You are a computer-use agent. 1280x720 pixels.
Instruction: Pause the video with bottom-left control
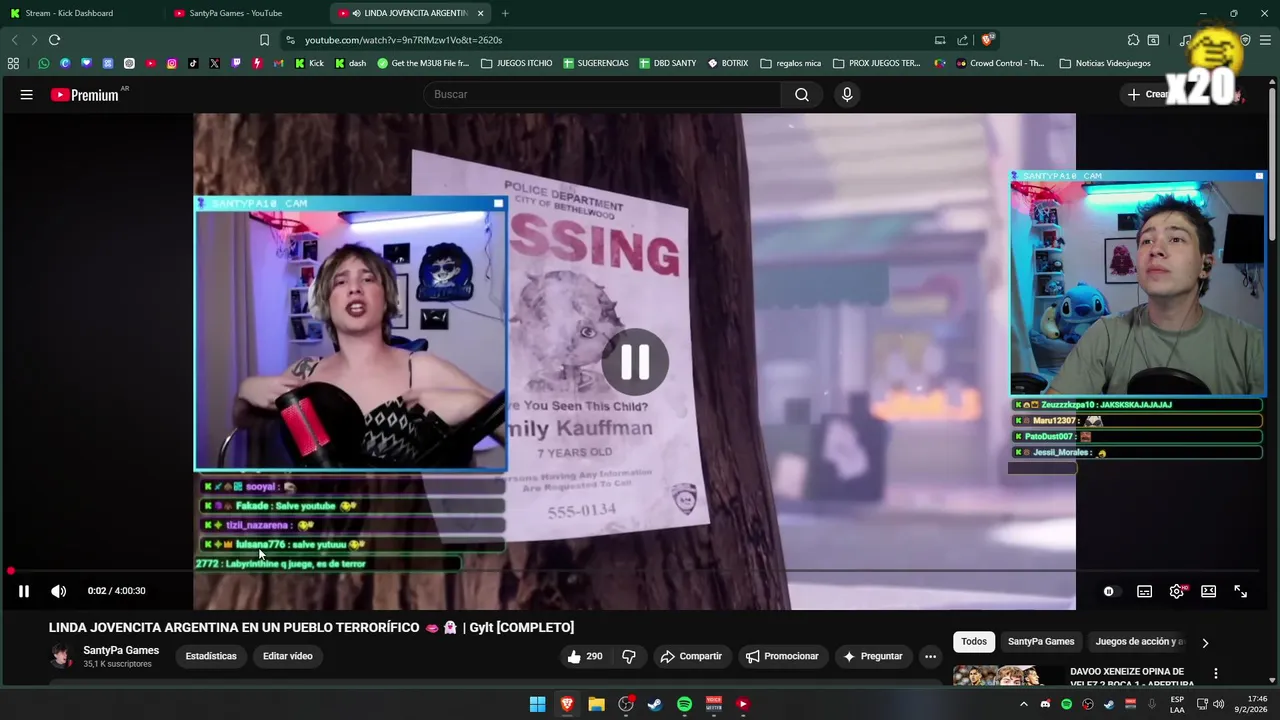pos(24,591)
